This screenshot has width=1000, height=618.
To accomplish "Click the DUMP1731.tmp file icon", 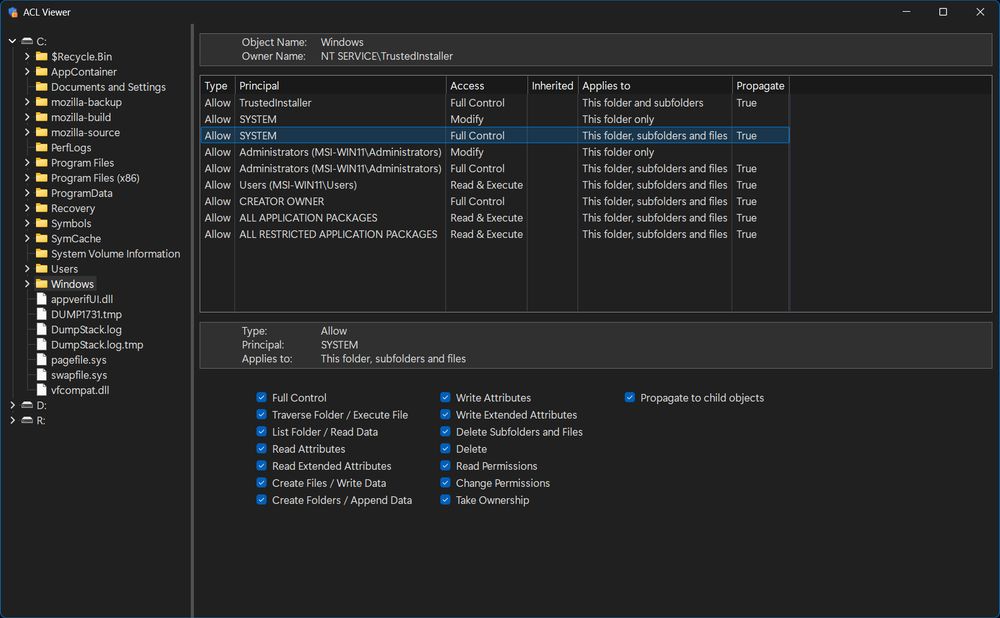I will 41,314.
